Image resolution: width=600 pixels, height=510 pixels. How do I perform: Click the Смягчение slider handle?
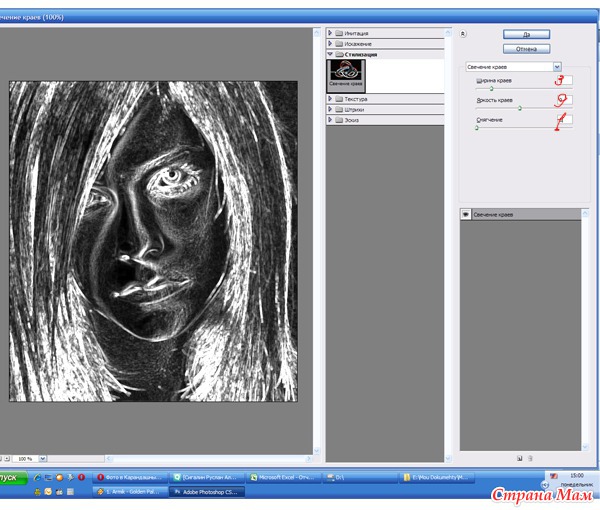pos(477,128)
